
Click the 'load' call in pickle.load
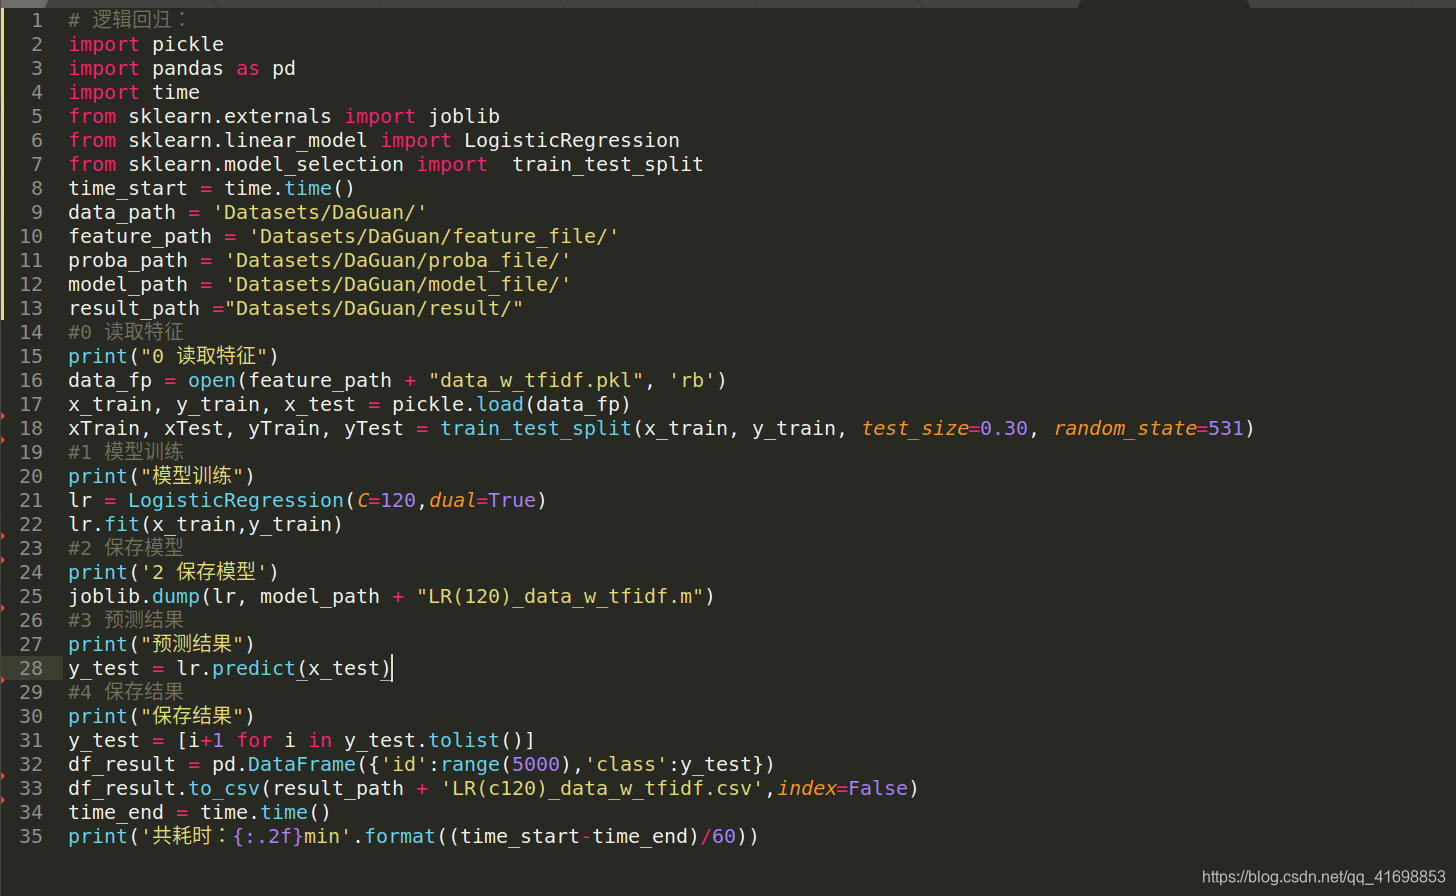[500, 404]
